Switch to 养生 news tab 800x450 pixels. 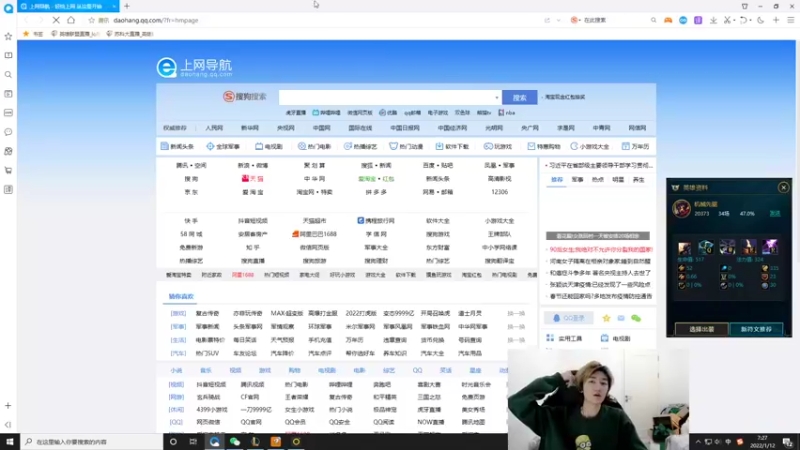pos(638,180)
